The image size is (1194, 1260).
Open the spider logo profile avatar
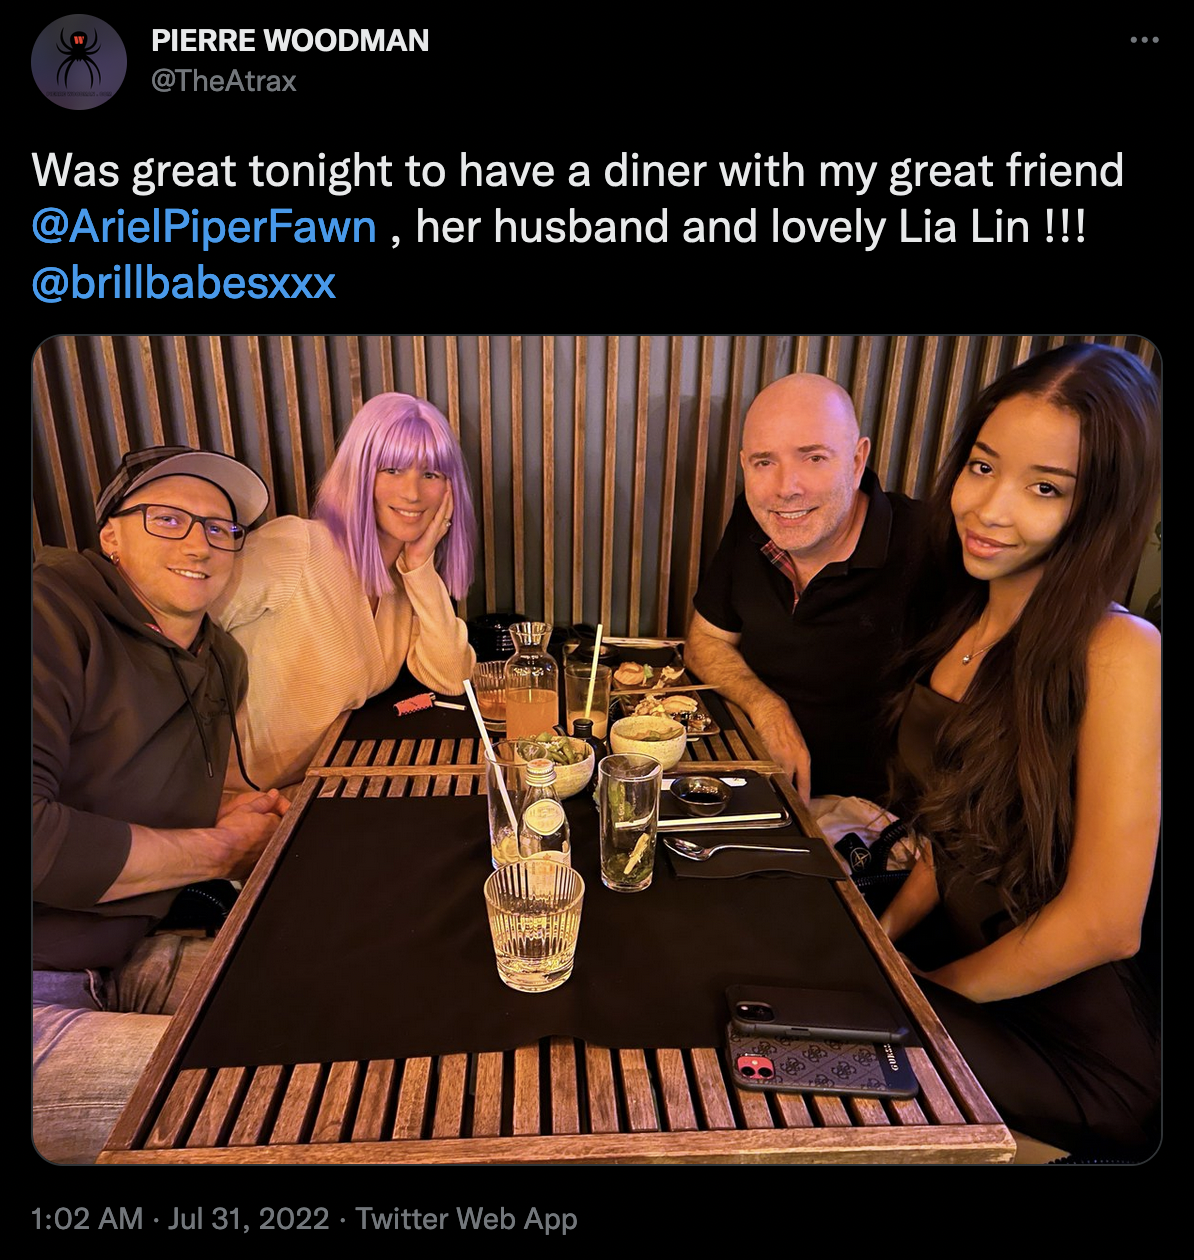tap(78, 62)
